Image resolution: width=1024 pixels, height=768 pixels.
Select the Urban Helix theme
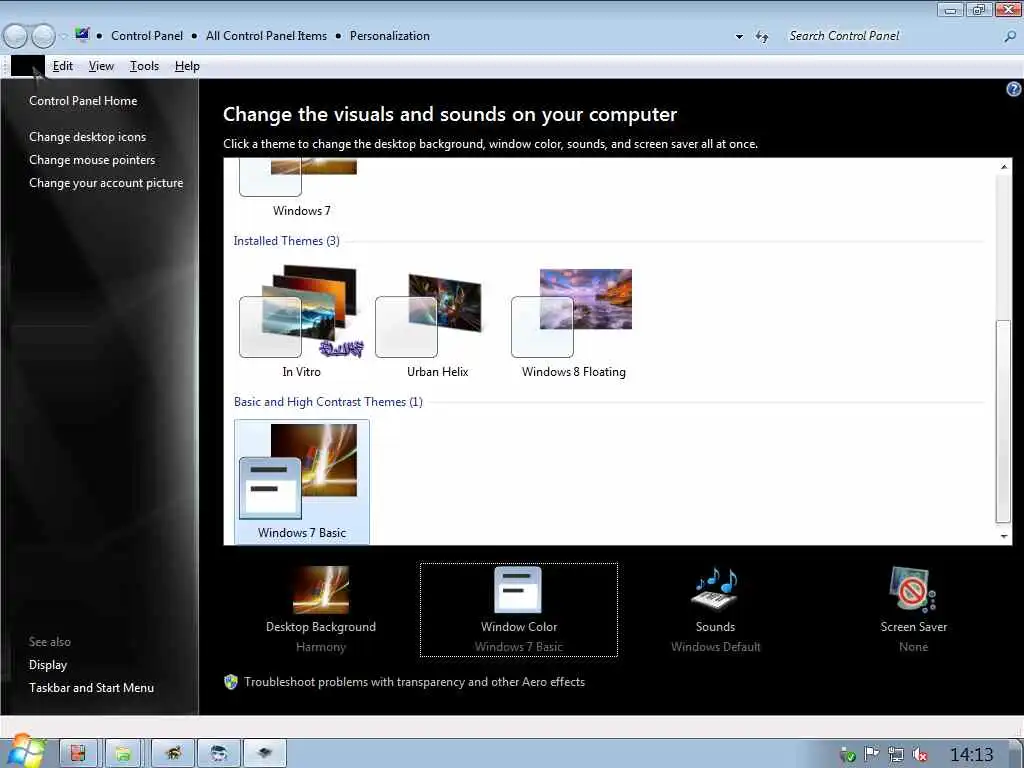pyautogui.click(x=437, y=321)
